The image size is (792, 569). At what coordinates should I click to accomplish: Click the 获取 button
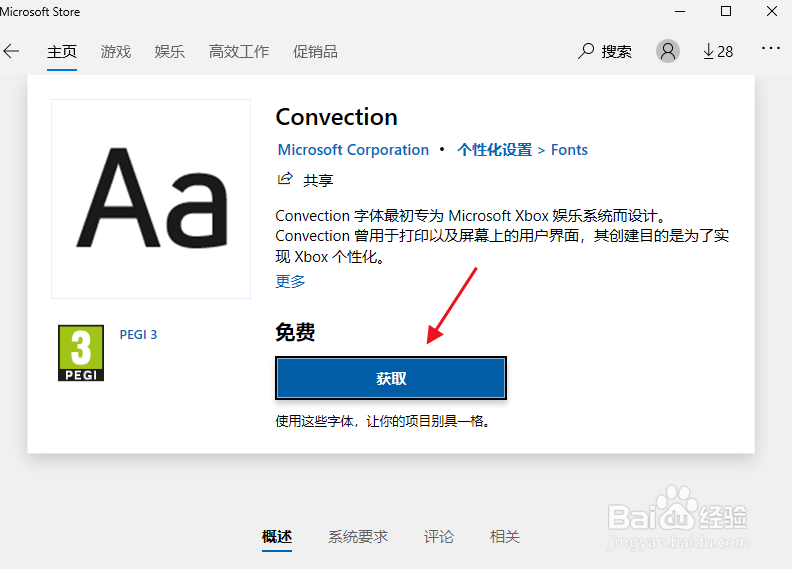click(x=391, y=378)
